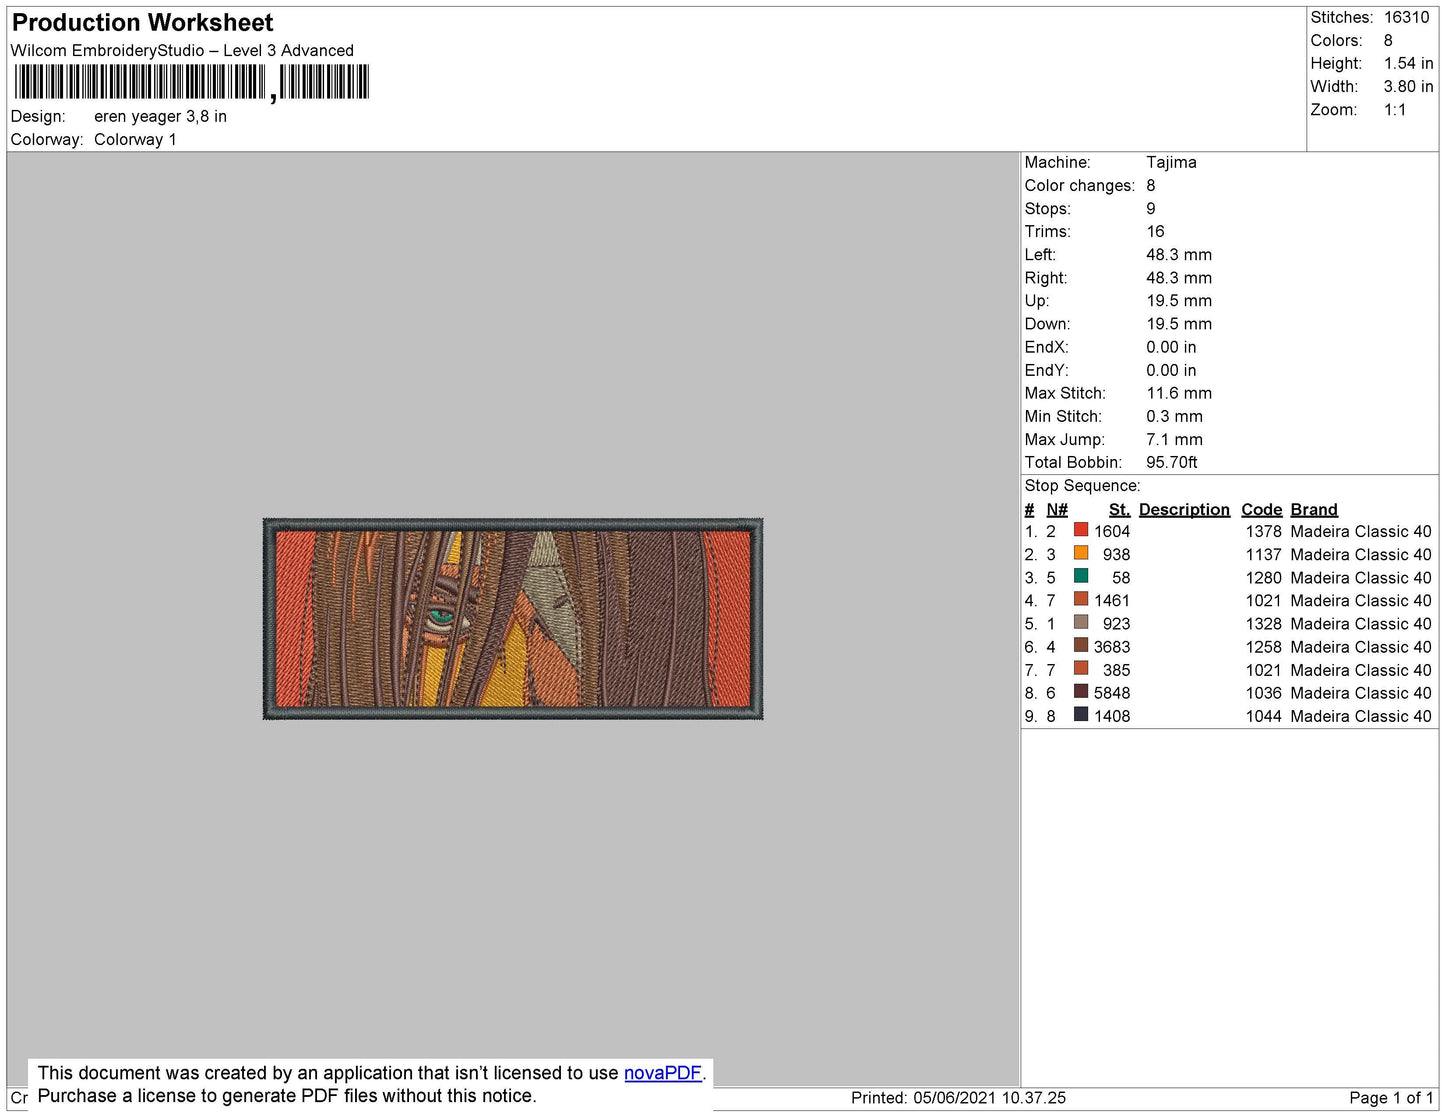This screenshot has height=1117, width=1445.
Task: Click the Stitches value '16310'
Action: (x=1407, y=17)
